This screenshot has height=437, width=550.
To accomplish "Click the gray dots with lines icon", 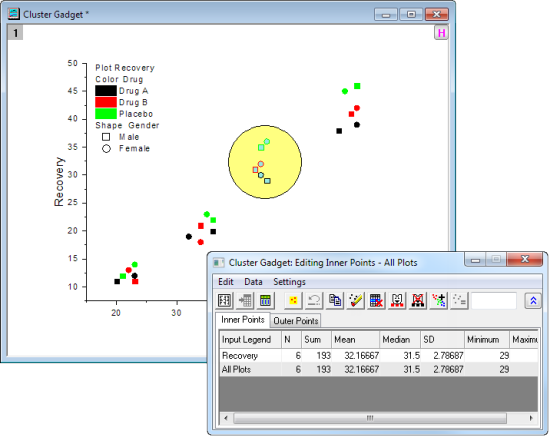I will pos(459,301).
